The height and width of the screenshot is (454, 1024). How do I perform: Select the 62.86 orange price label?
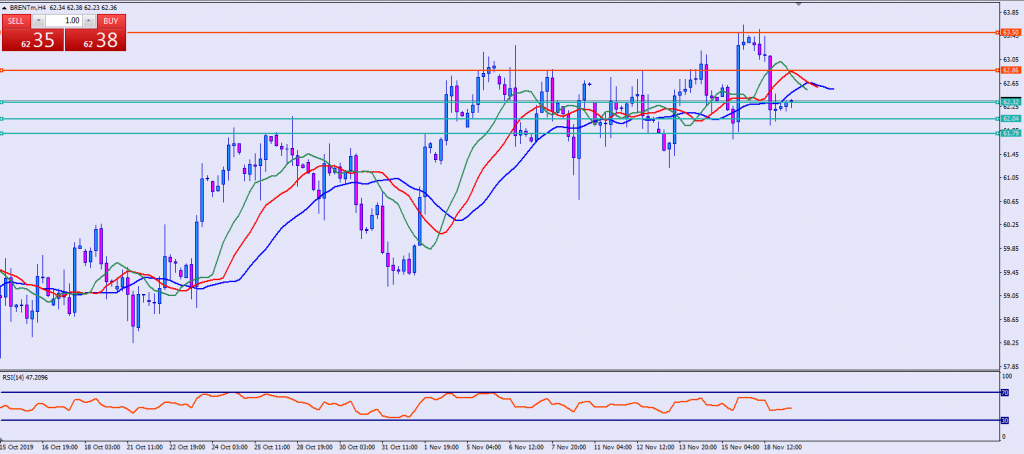click(1008, 70)
